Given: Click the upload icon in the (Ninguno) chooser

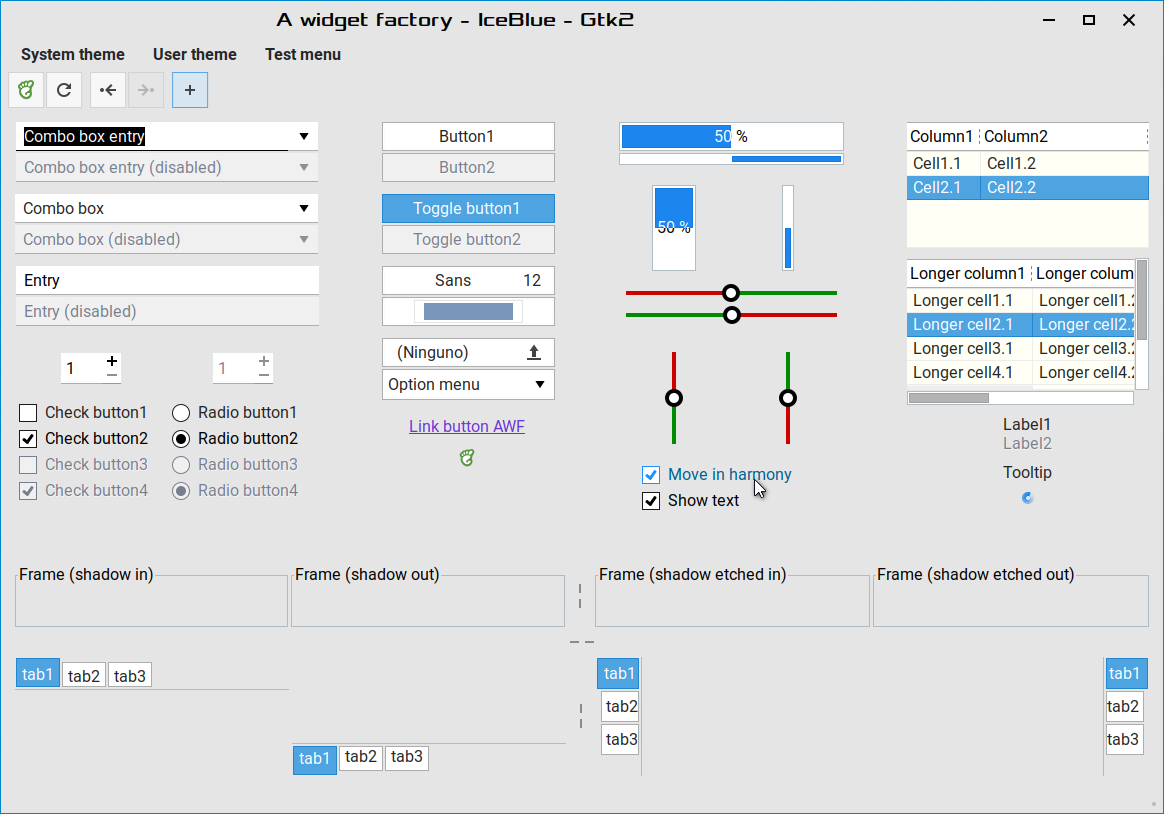Looking at the screenshot, I should coord(534,352).
